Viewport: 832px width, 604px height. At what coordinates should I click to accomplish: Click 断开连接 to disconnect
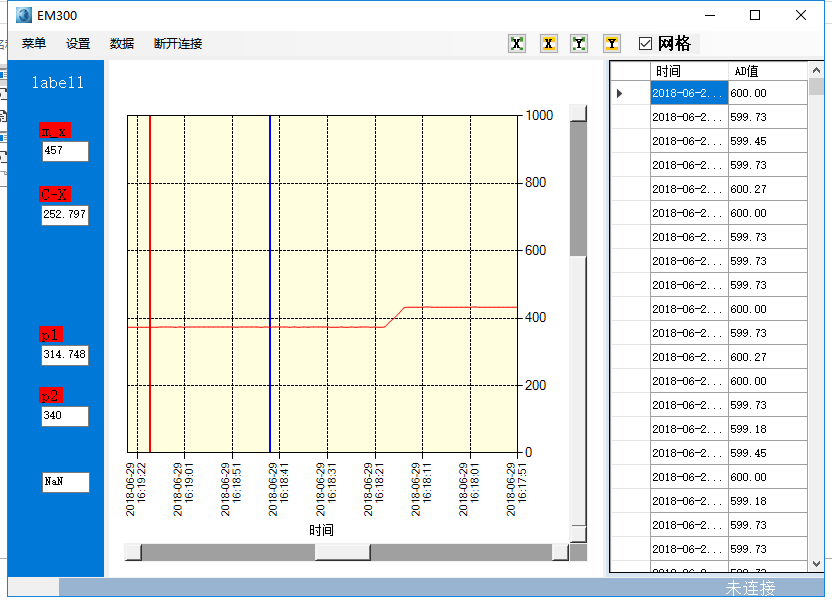point(178,44)
